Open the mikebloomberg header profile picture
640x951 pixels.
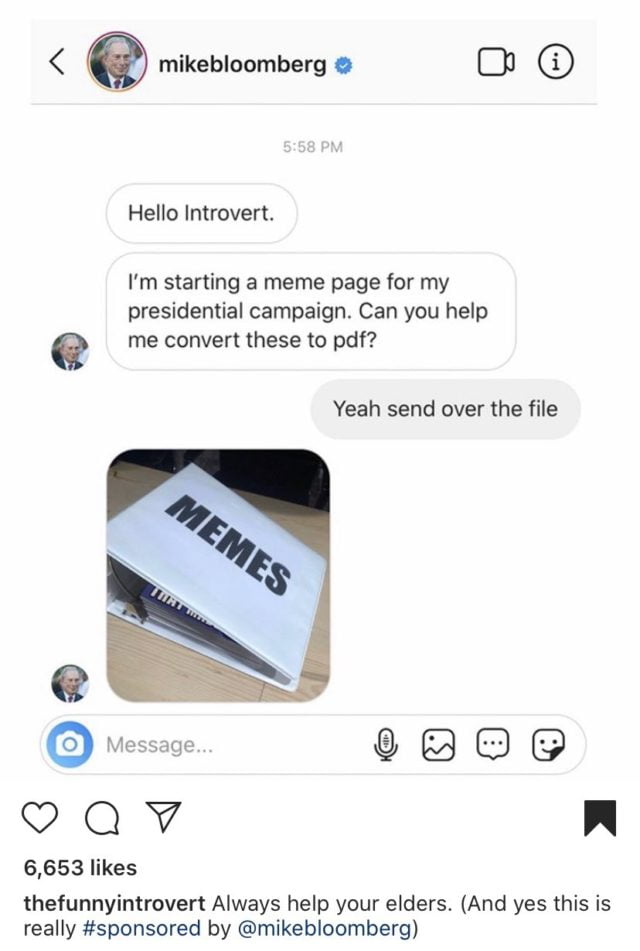tap(117, 61)
